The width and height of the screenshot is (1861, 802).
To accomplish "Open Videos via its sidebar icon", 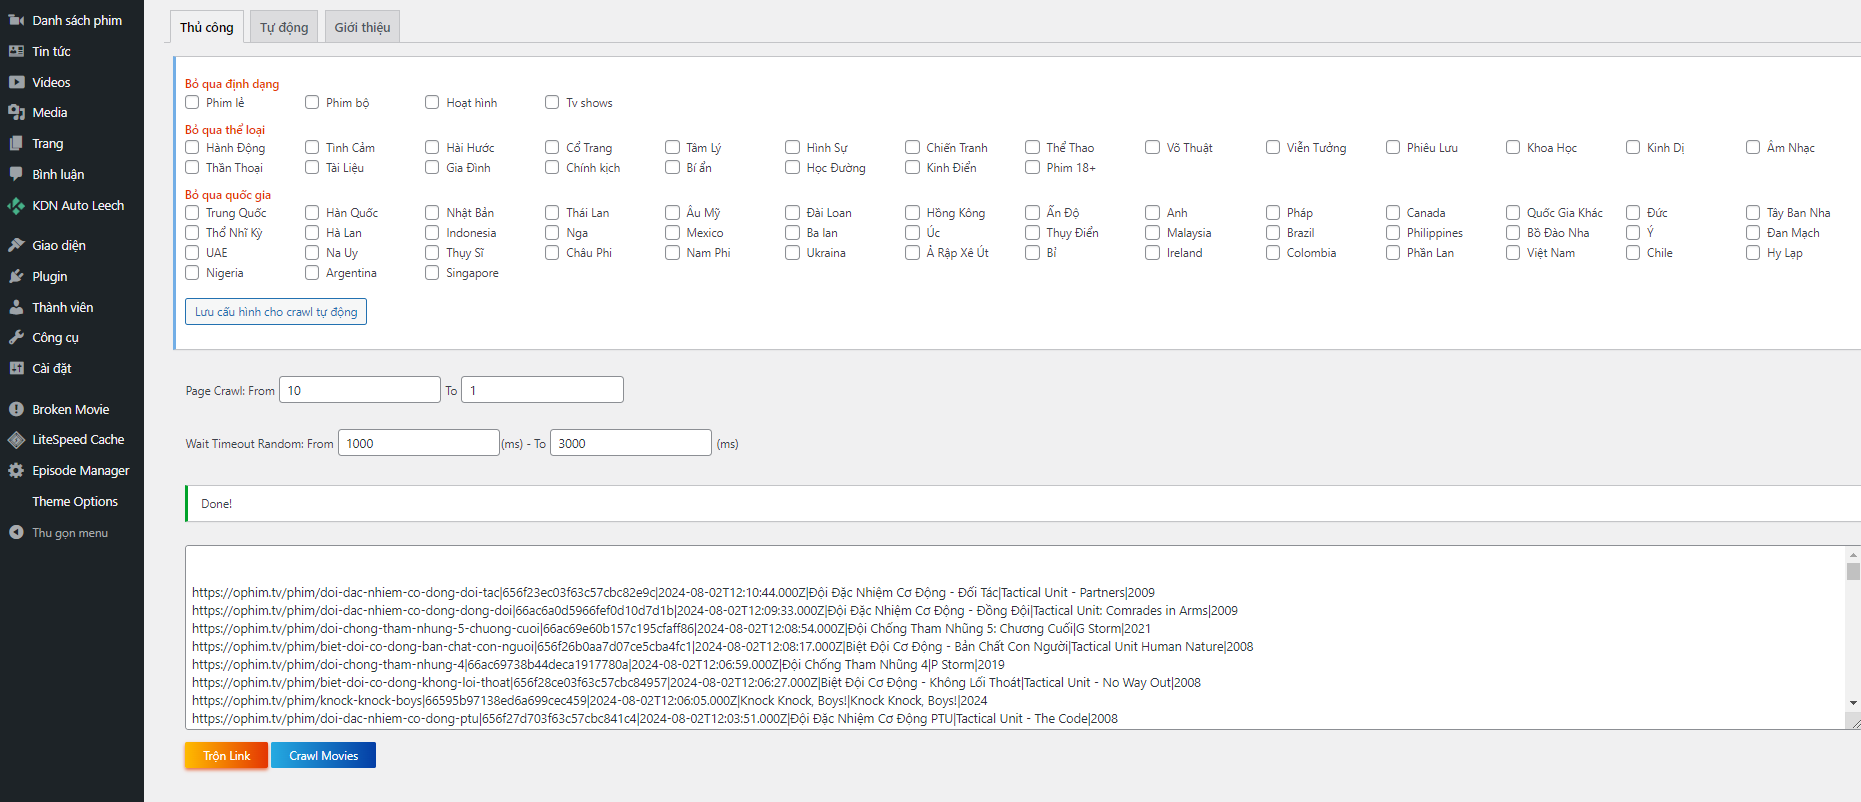I will click(16, 82).
